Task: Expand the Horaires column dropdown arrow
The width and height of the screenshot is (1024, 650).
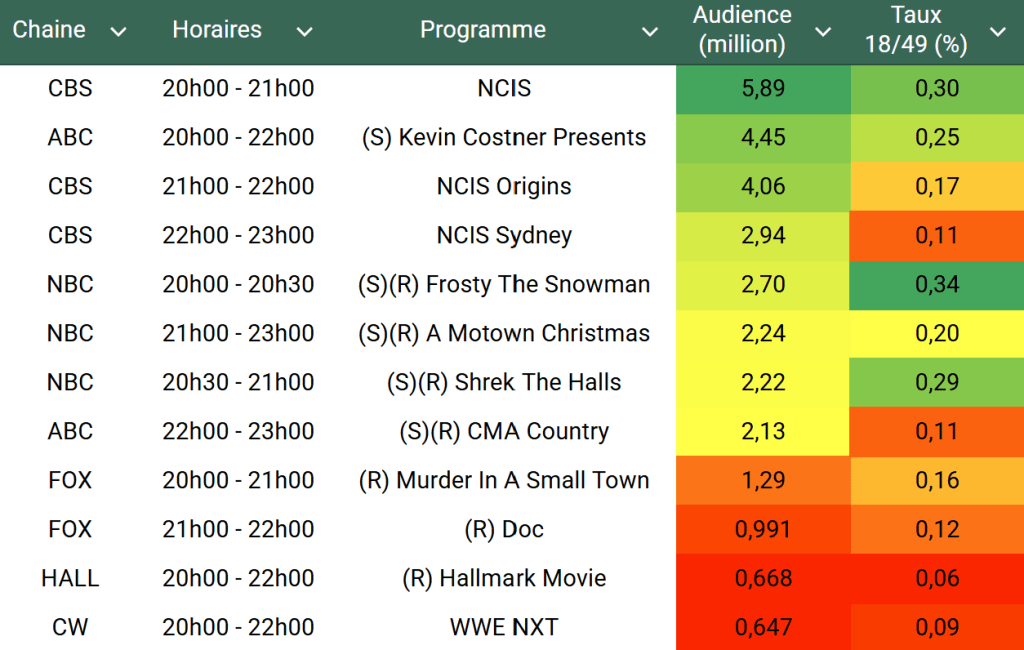Action: tap(304, 32)
